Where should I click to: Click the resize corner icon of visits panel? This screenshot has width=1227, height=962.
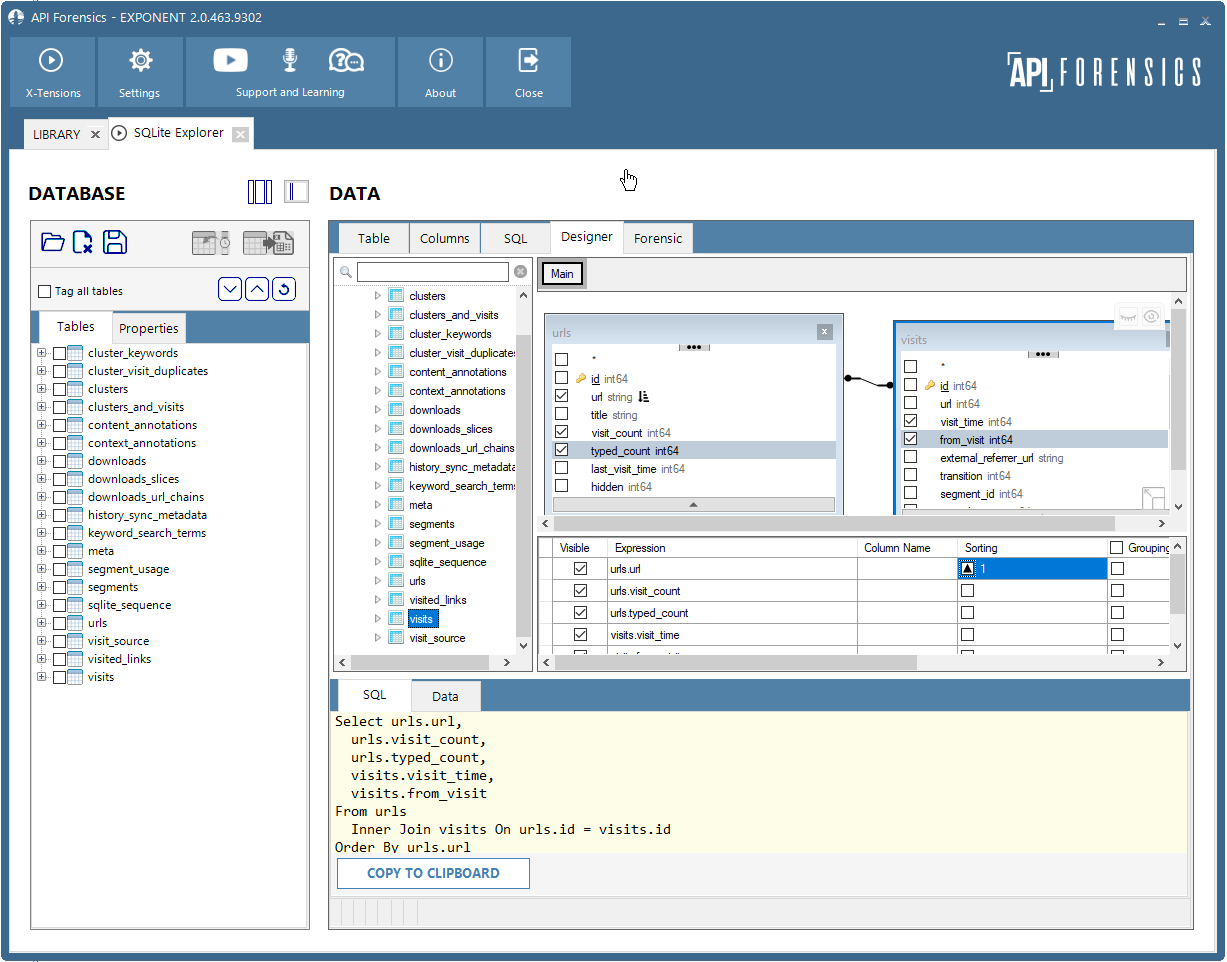click(1153, 498)
